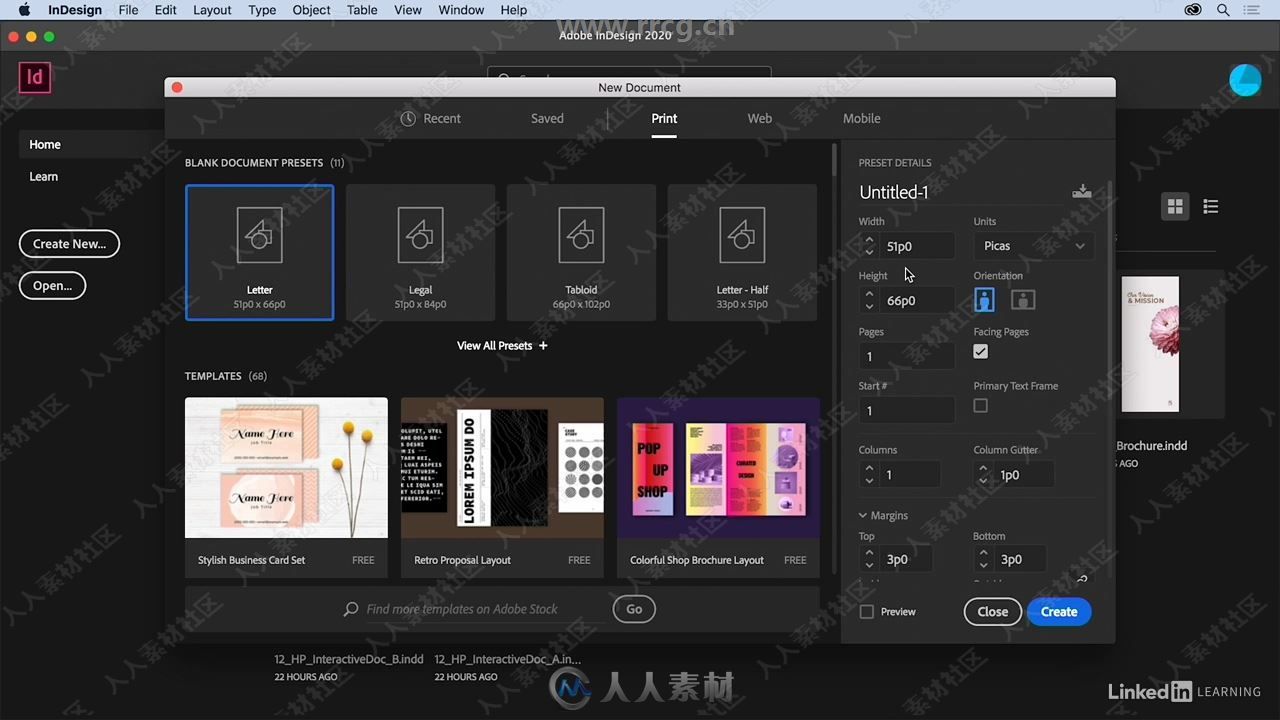Open the Window menu
The height and width of the screenshot is (720, 1280).
[461, 10]
